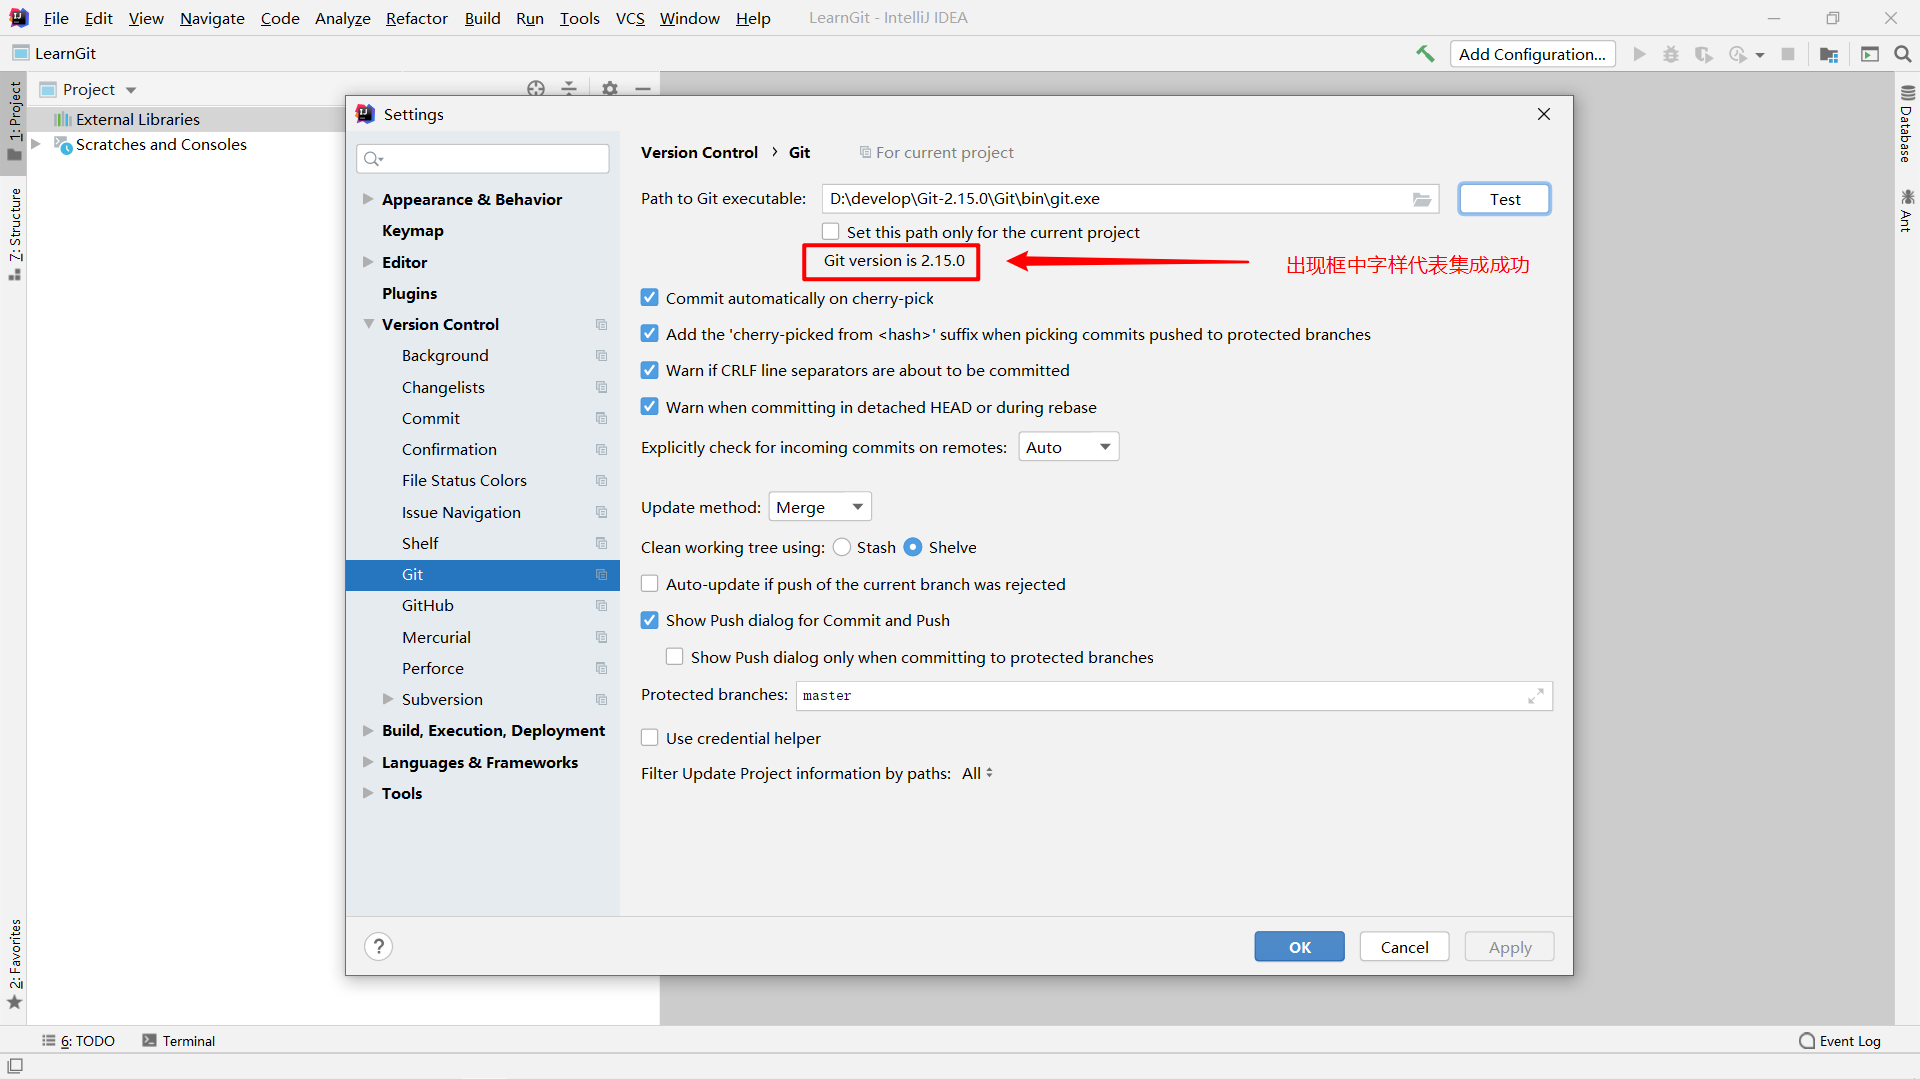Open the Update method Merge dropdown
1920x1079 pixels.
[x=820, y=507]
